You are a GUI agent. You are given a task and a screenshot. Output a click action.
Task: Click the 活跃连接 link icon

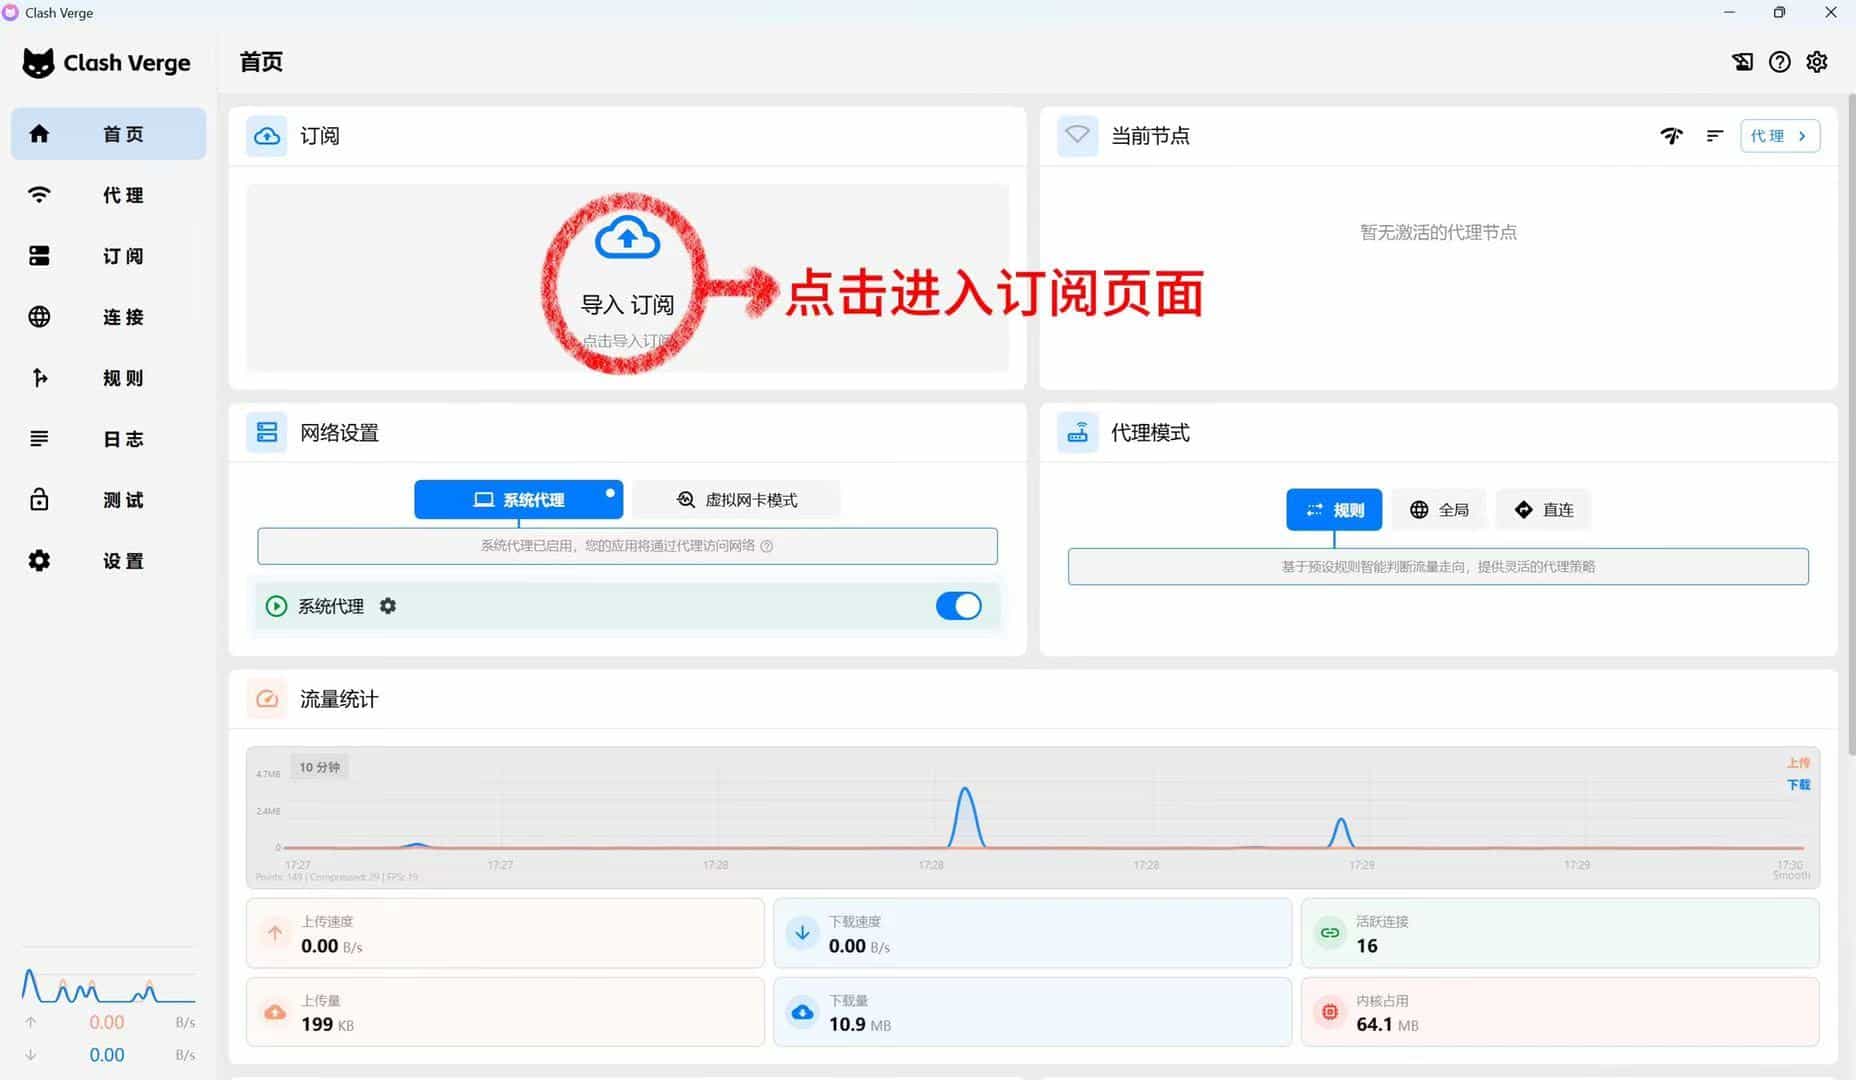[x=1330, y=933]
